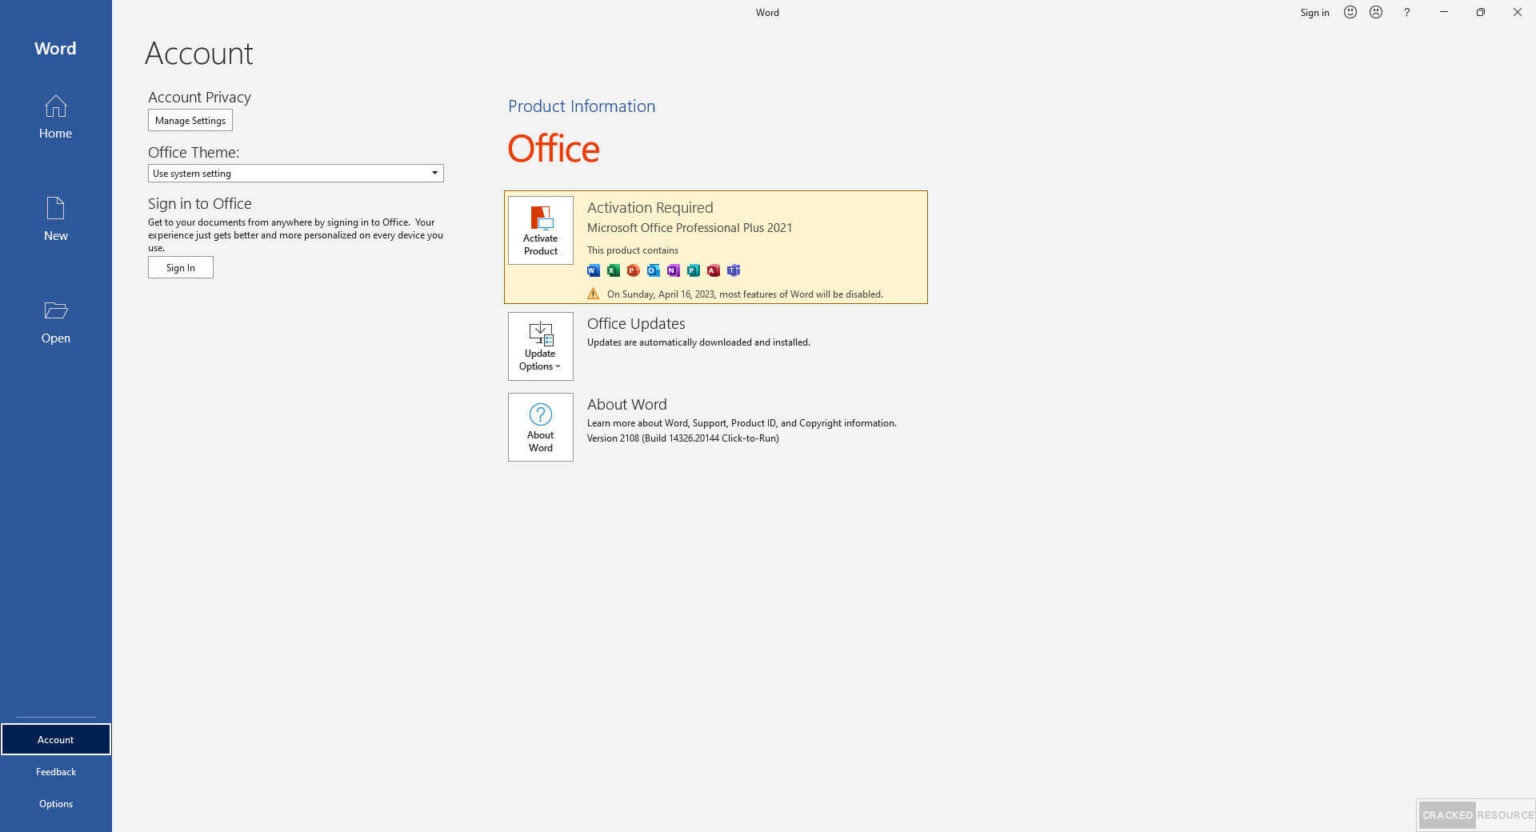The width and height of the screenshot is (1536, 832).
Task: Select the Outlook icon in the product row
Action: (653, 270)
